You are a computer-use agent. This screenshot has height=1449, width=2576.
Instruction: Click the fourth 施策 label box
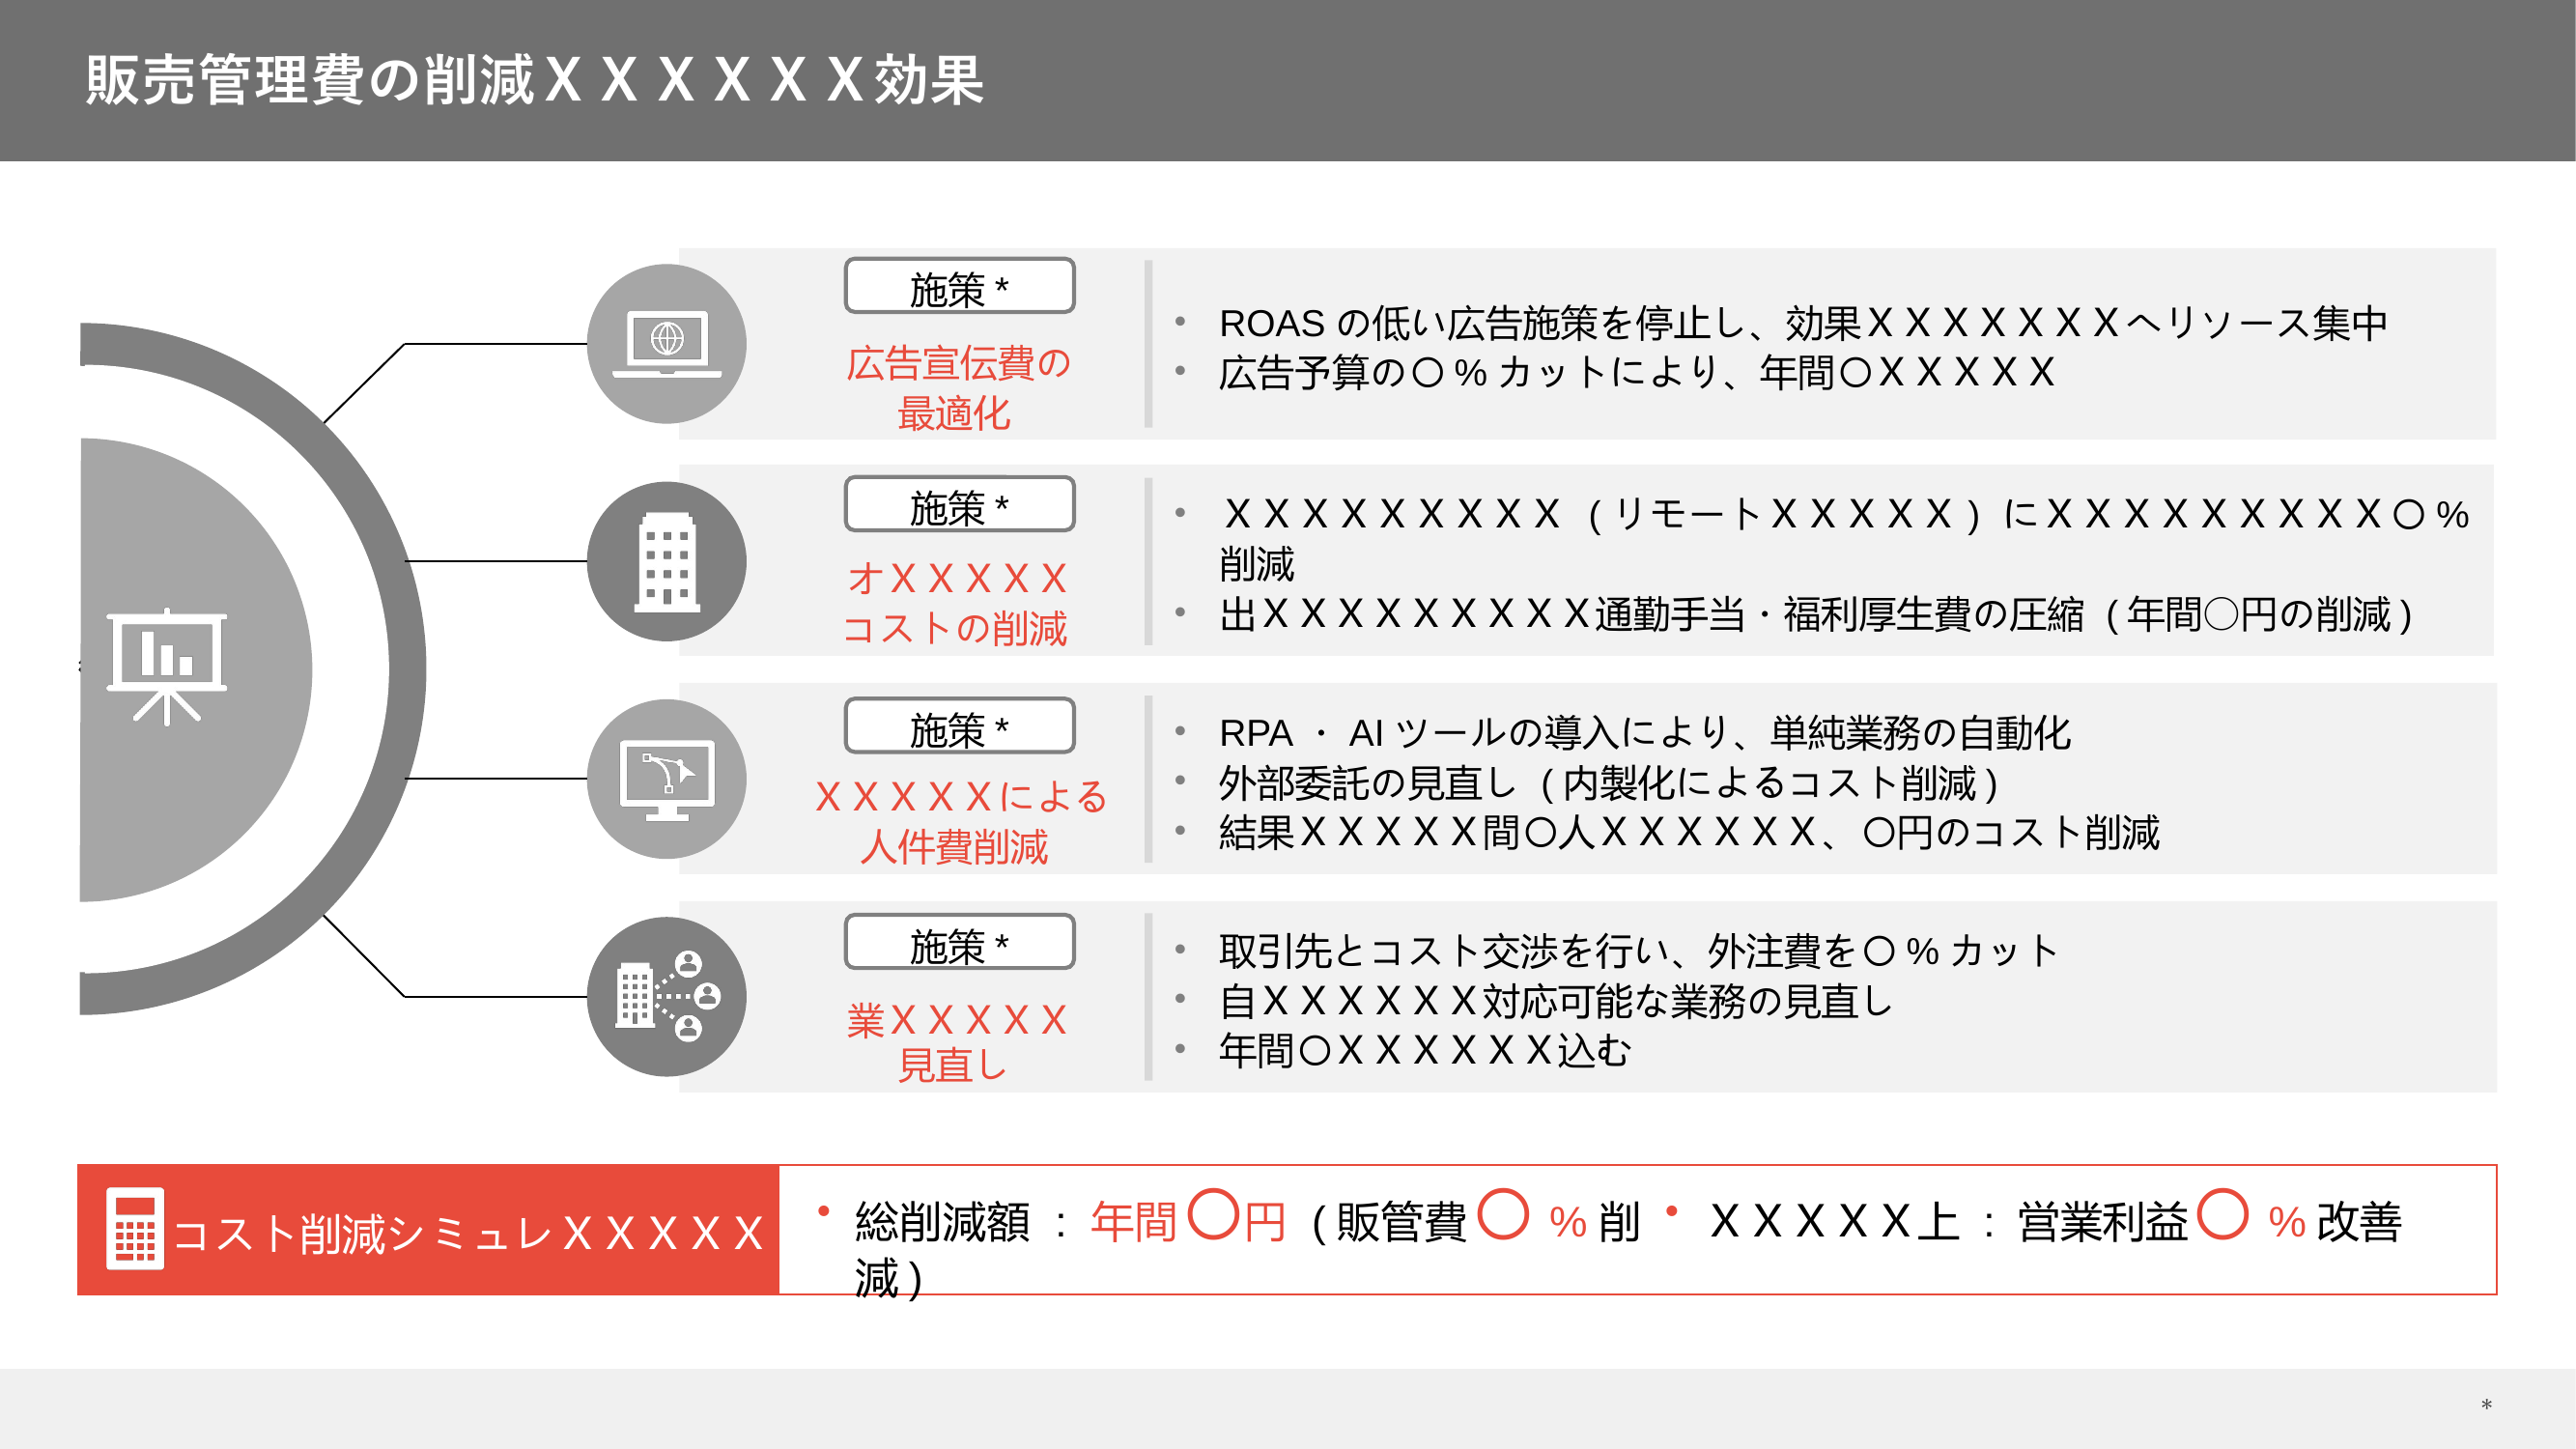point(958,943)
